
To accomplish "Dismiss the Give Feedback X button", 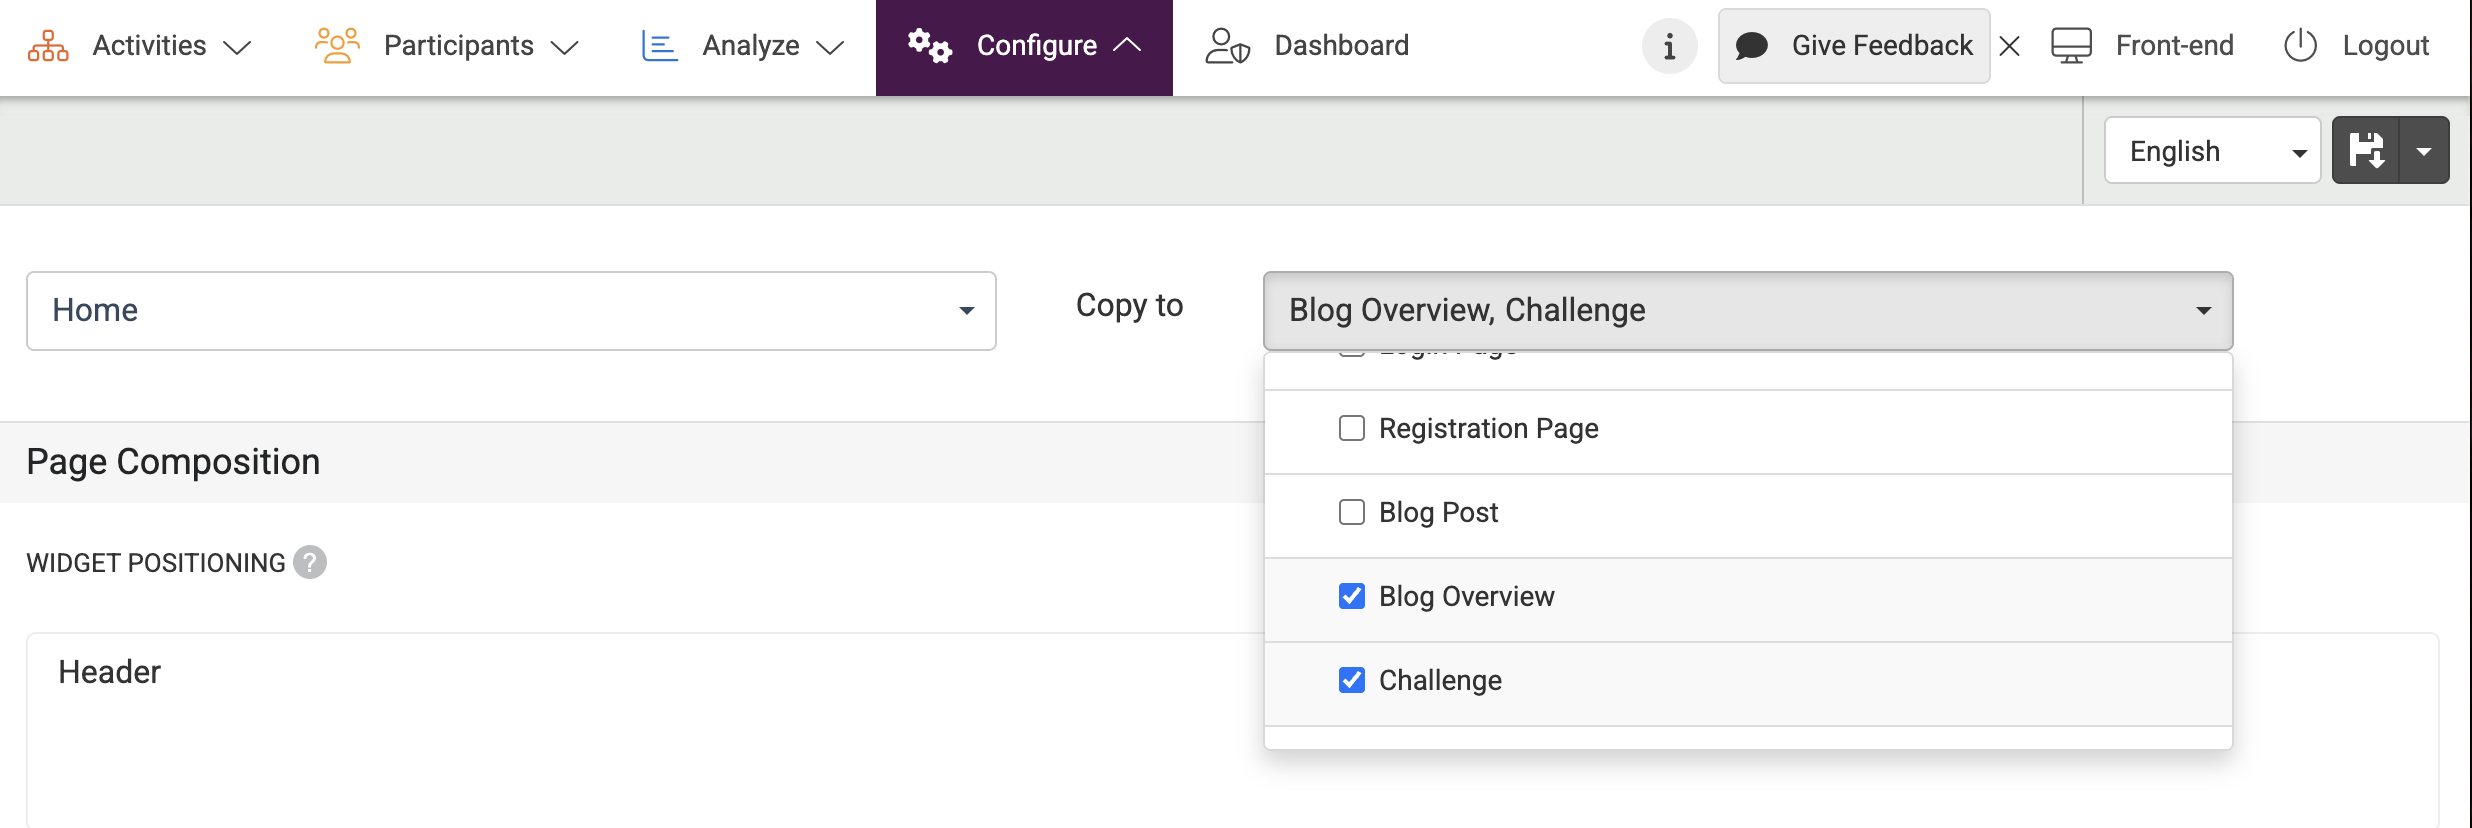I will pyautogui.click(x=2010, y=46).
